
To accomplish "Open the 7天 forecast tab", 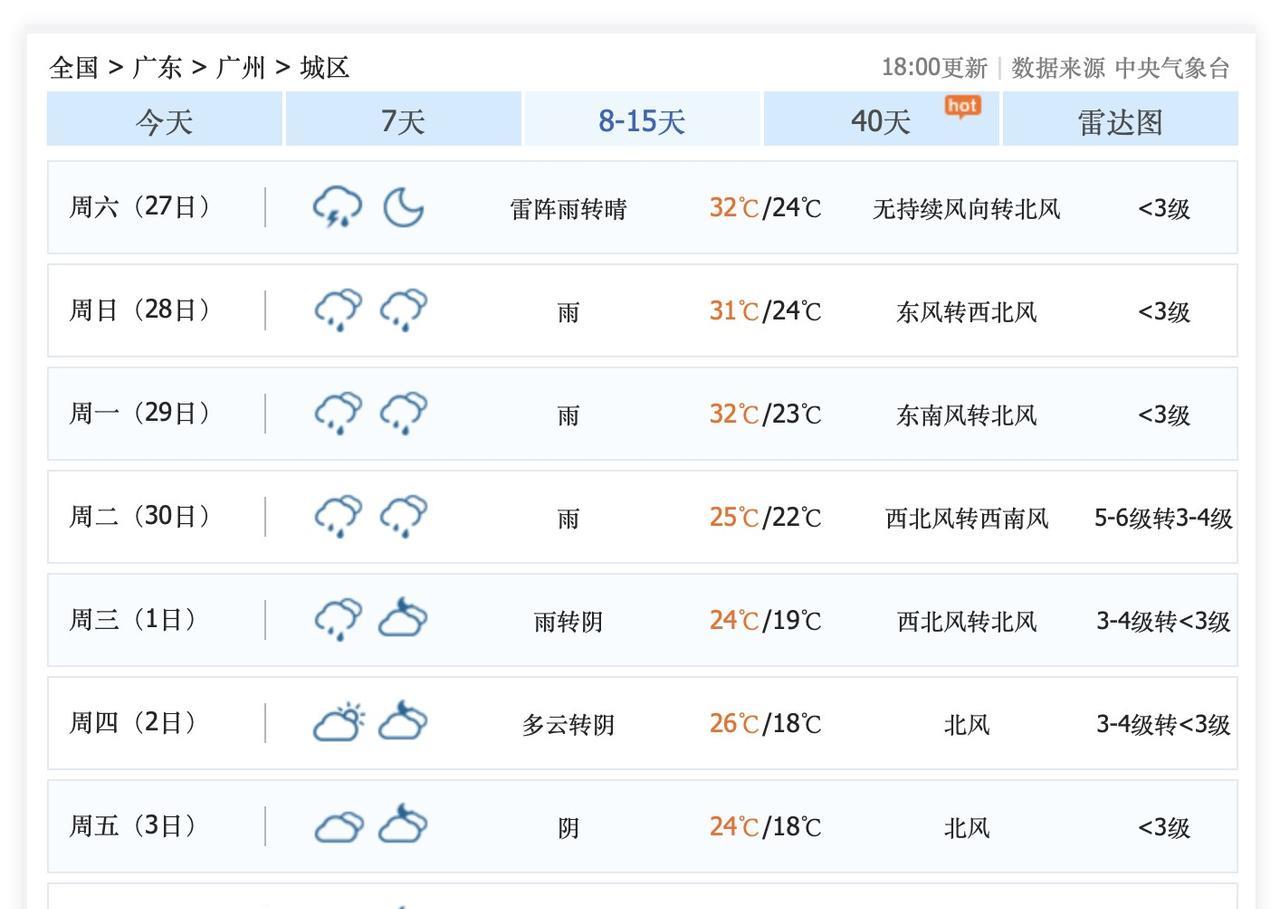I will tap(403, 121).
